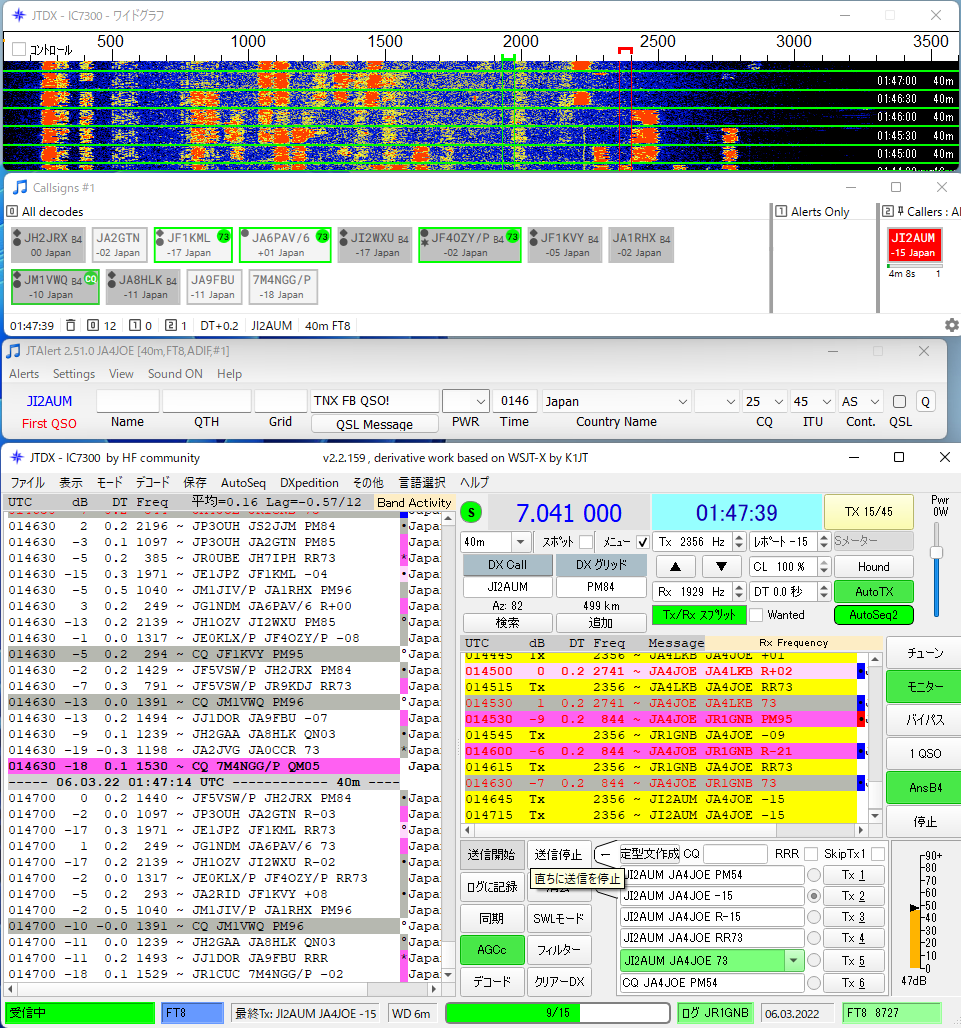Click the green S indicator beside frequency
The image size is (961, 1028).
click(x=472, y=513)
